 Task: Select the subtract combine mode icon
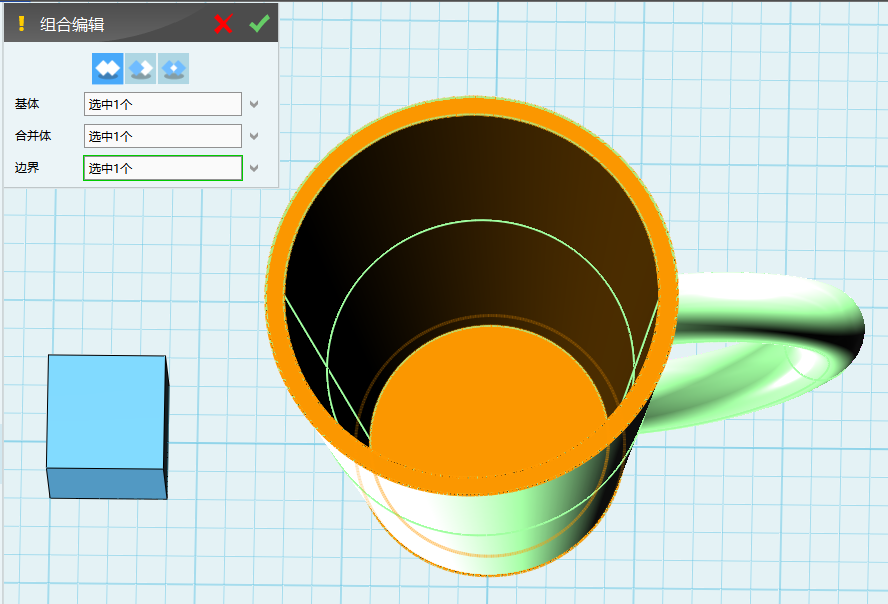pyautogui.click(x=140, y=68)
